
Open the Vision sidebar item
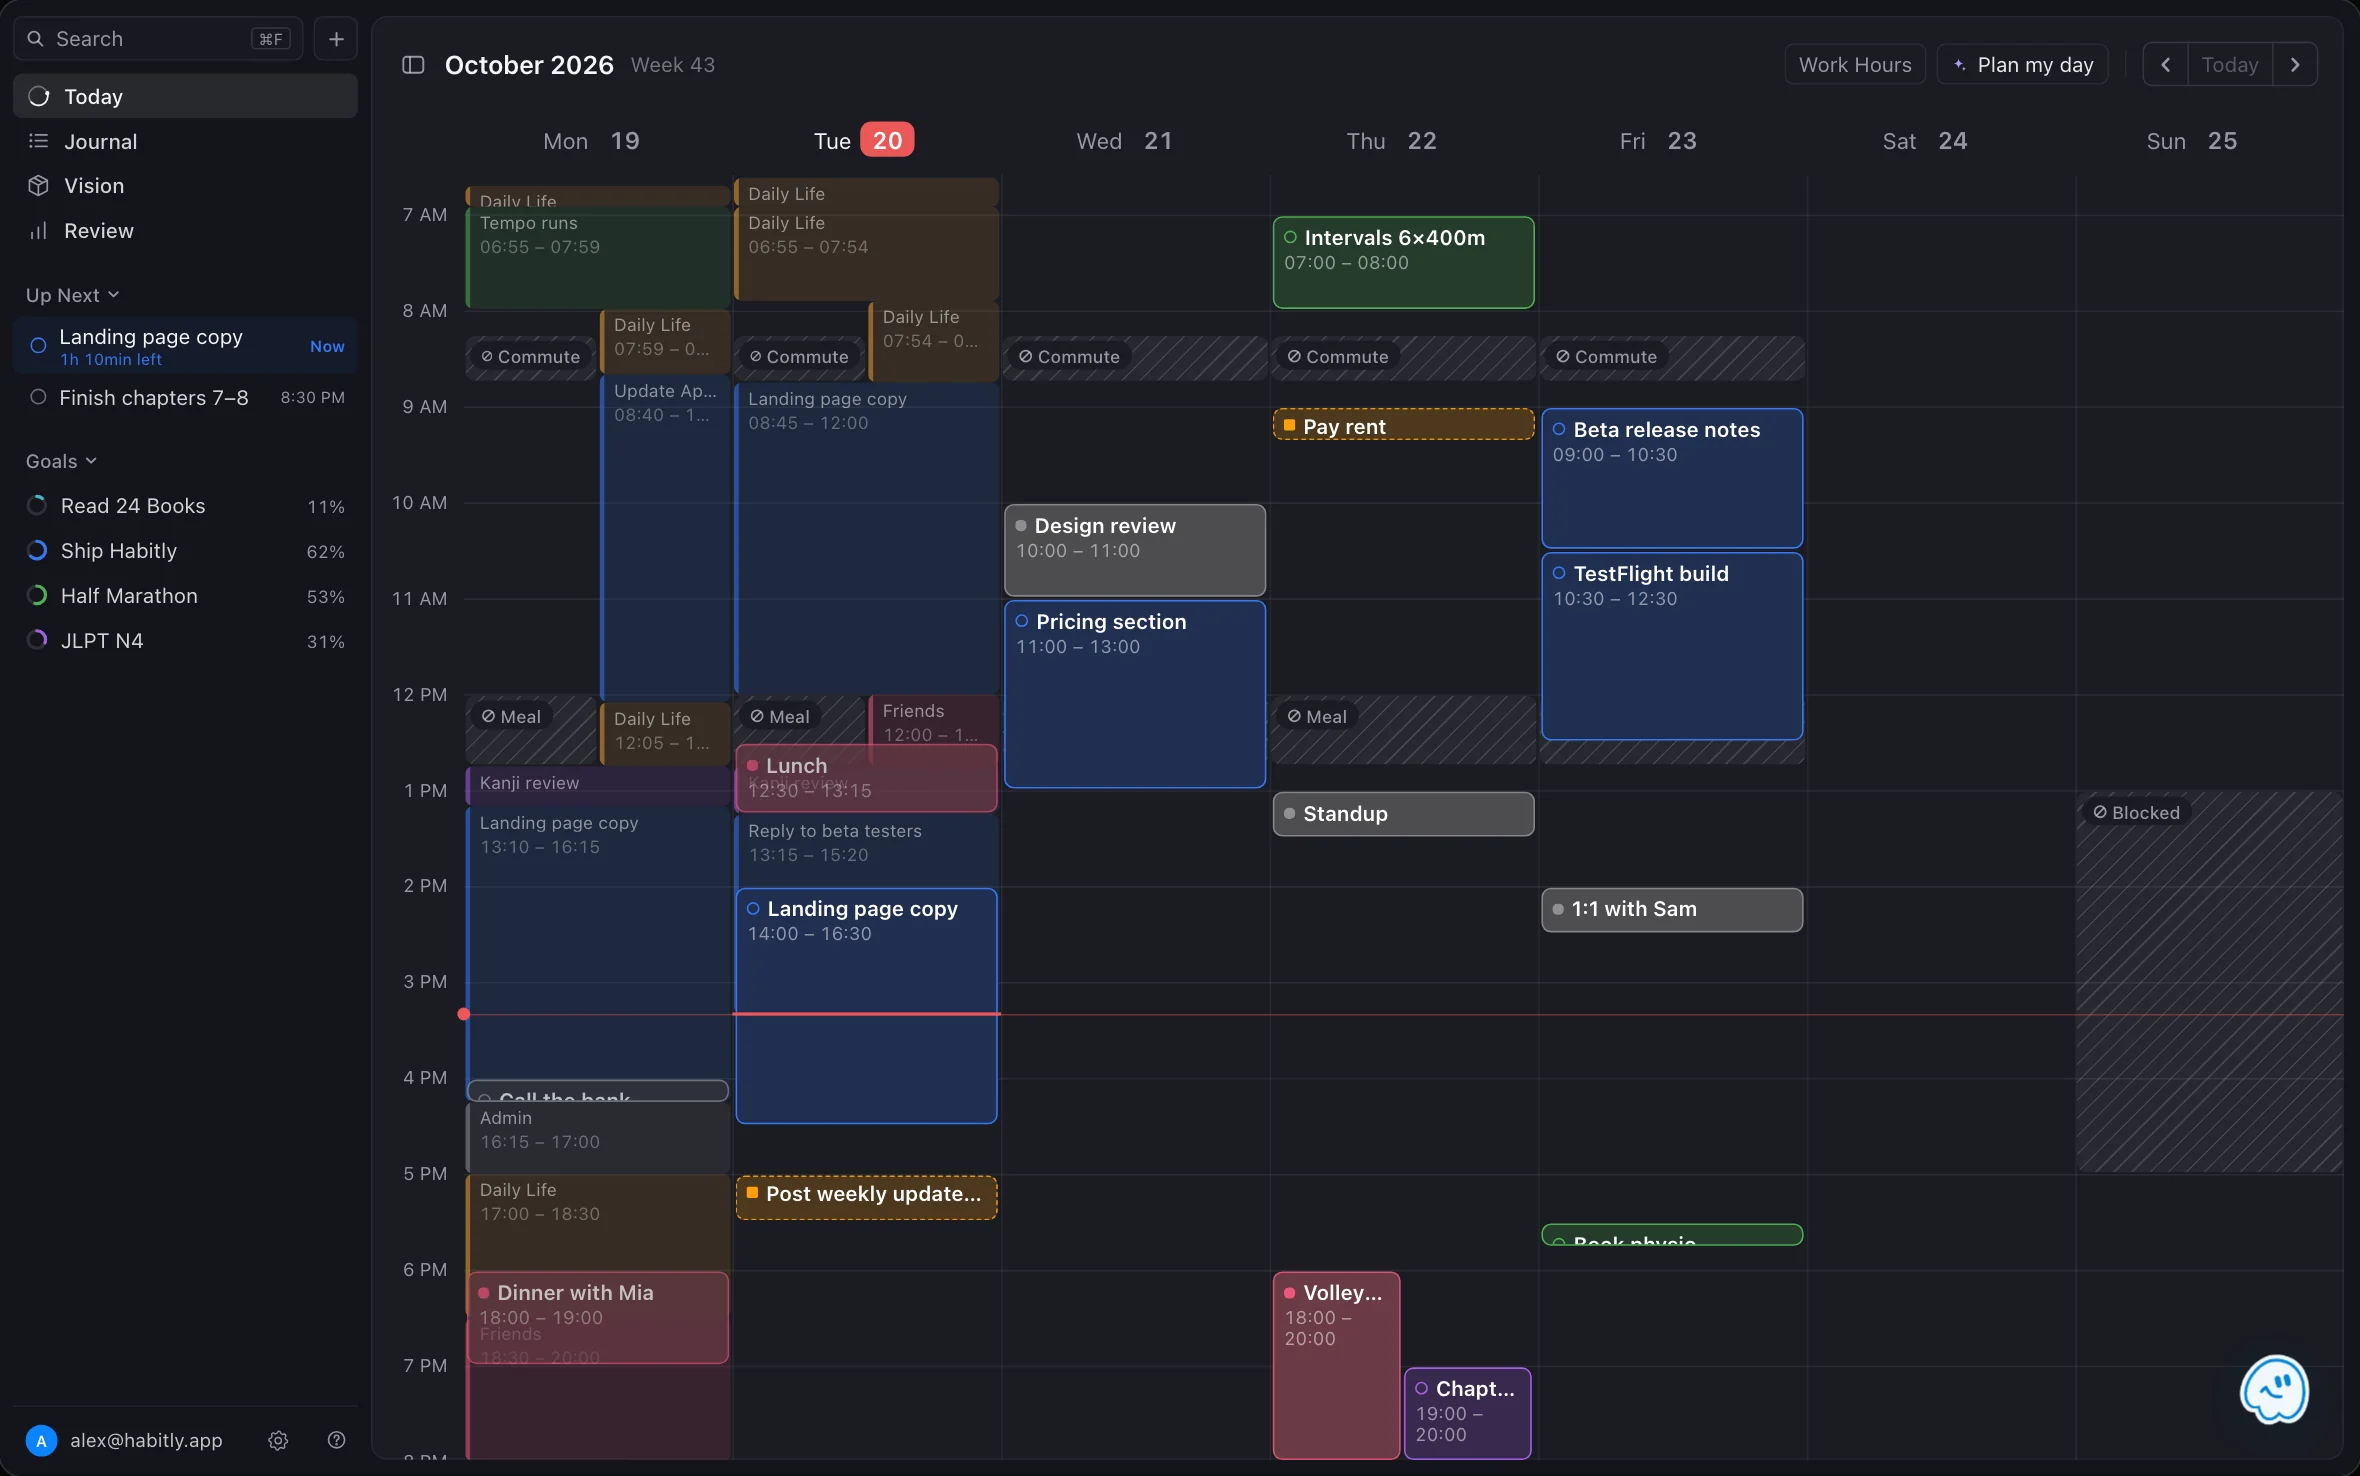185,186
